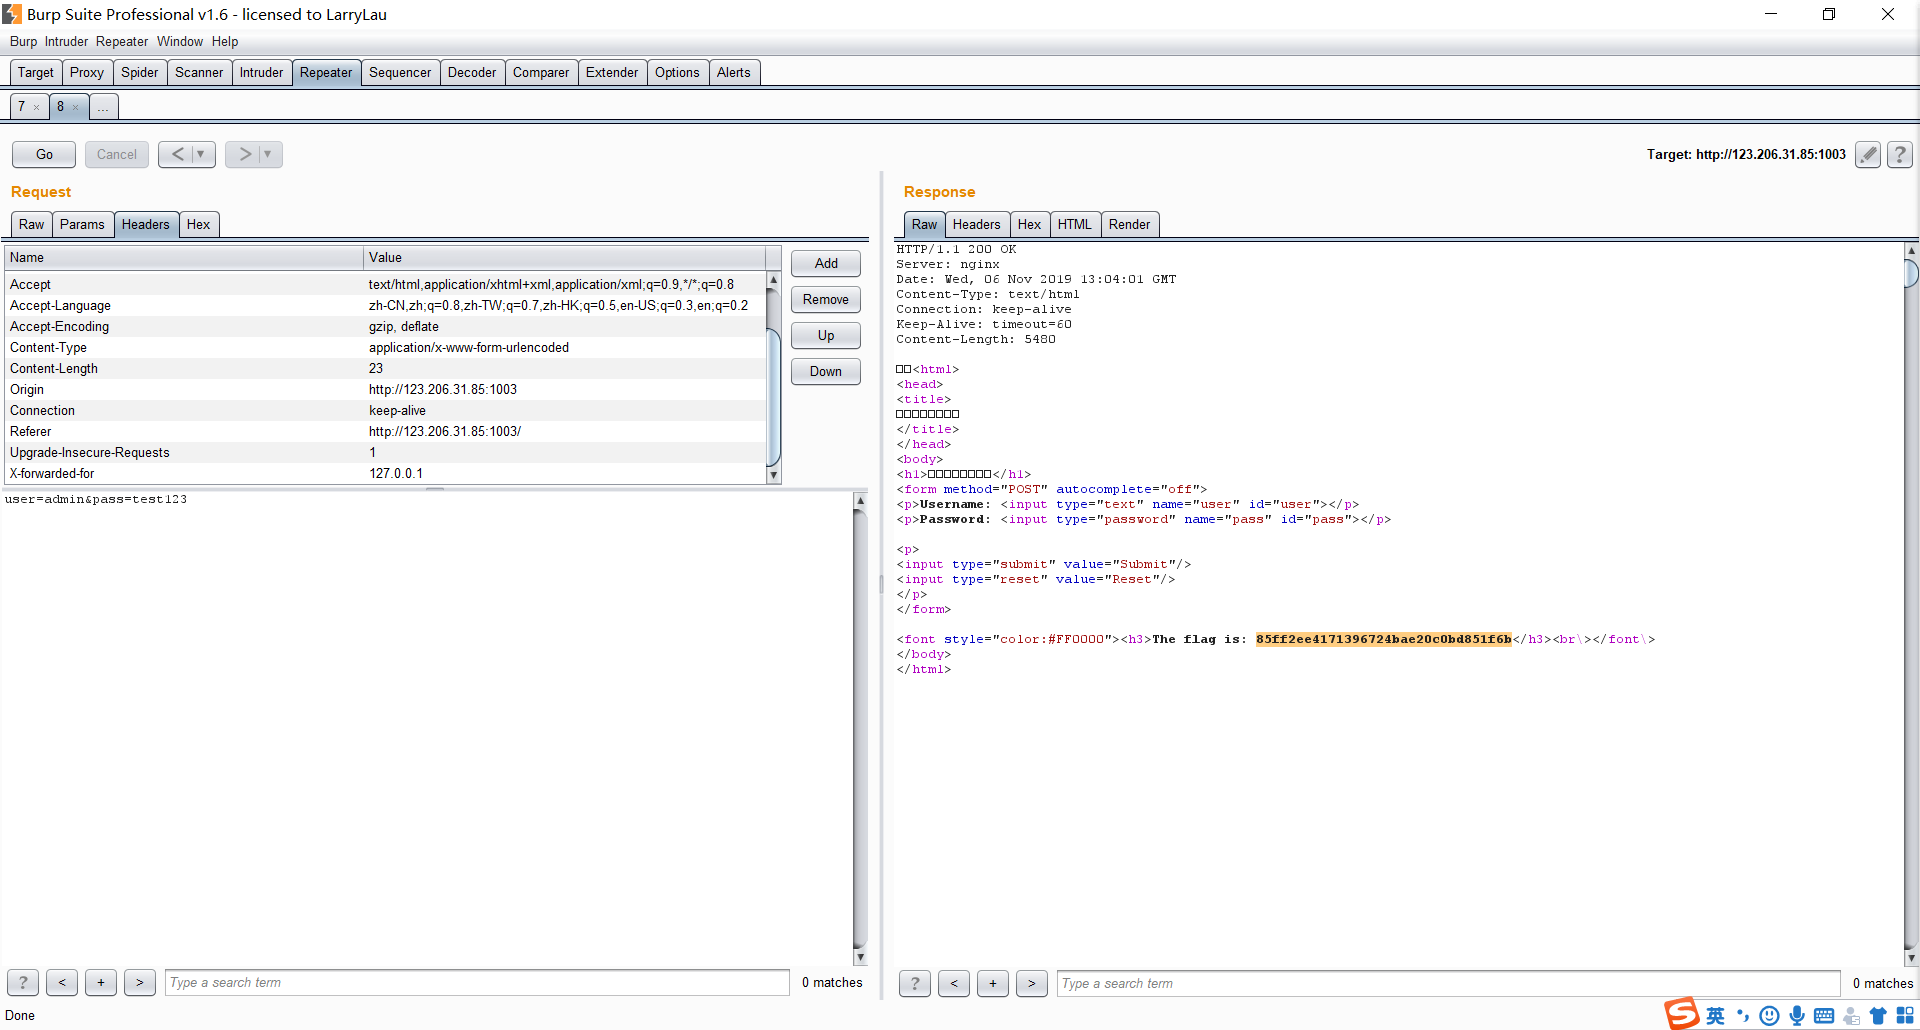The image size is (1920, 1030).
Task: Open the Intruder menu in menu bar
Action: coord(66,41)
